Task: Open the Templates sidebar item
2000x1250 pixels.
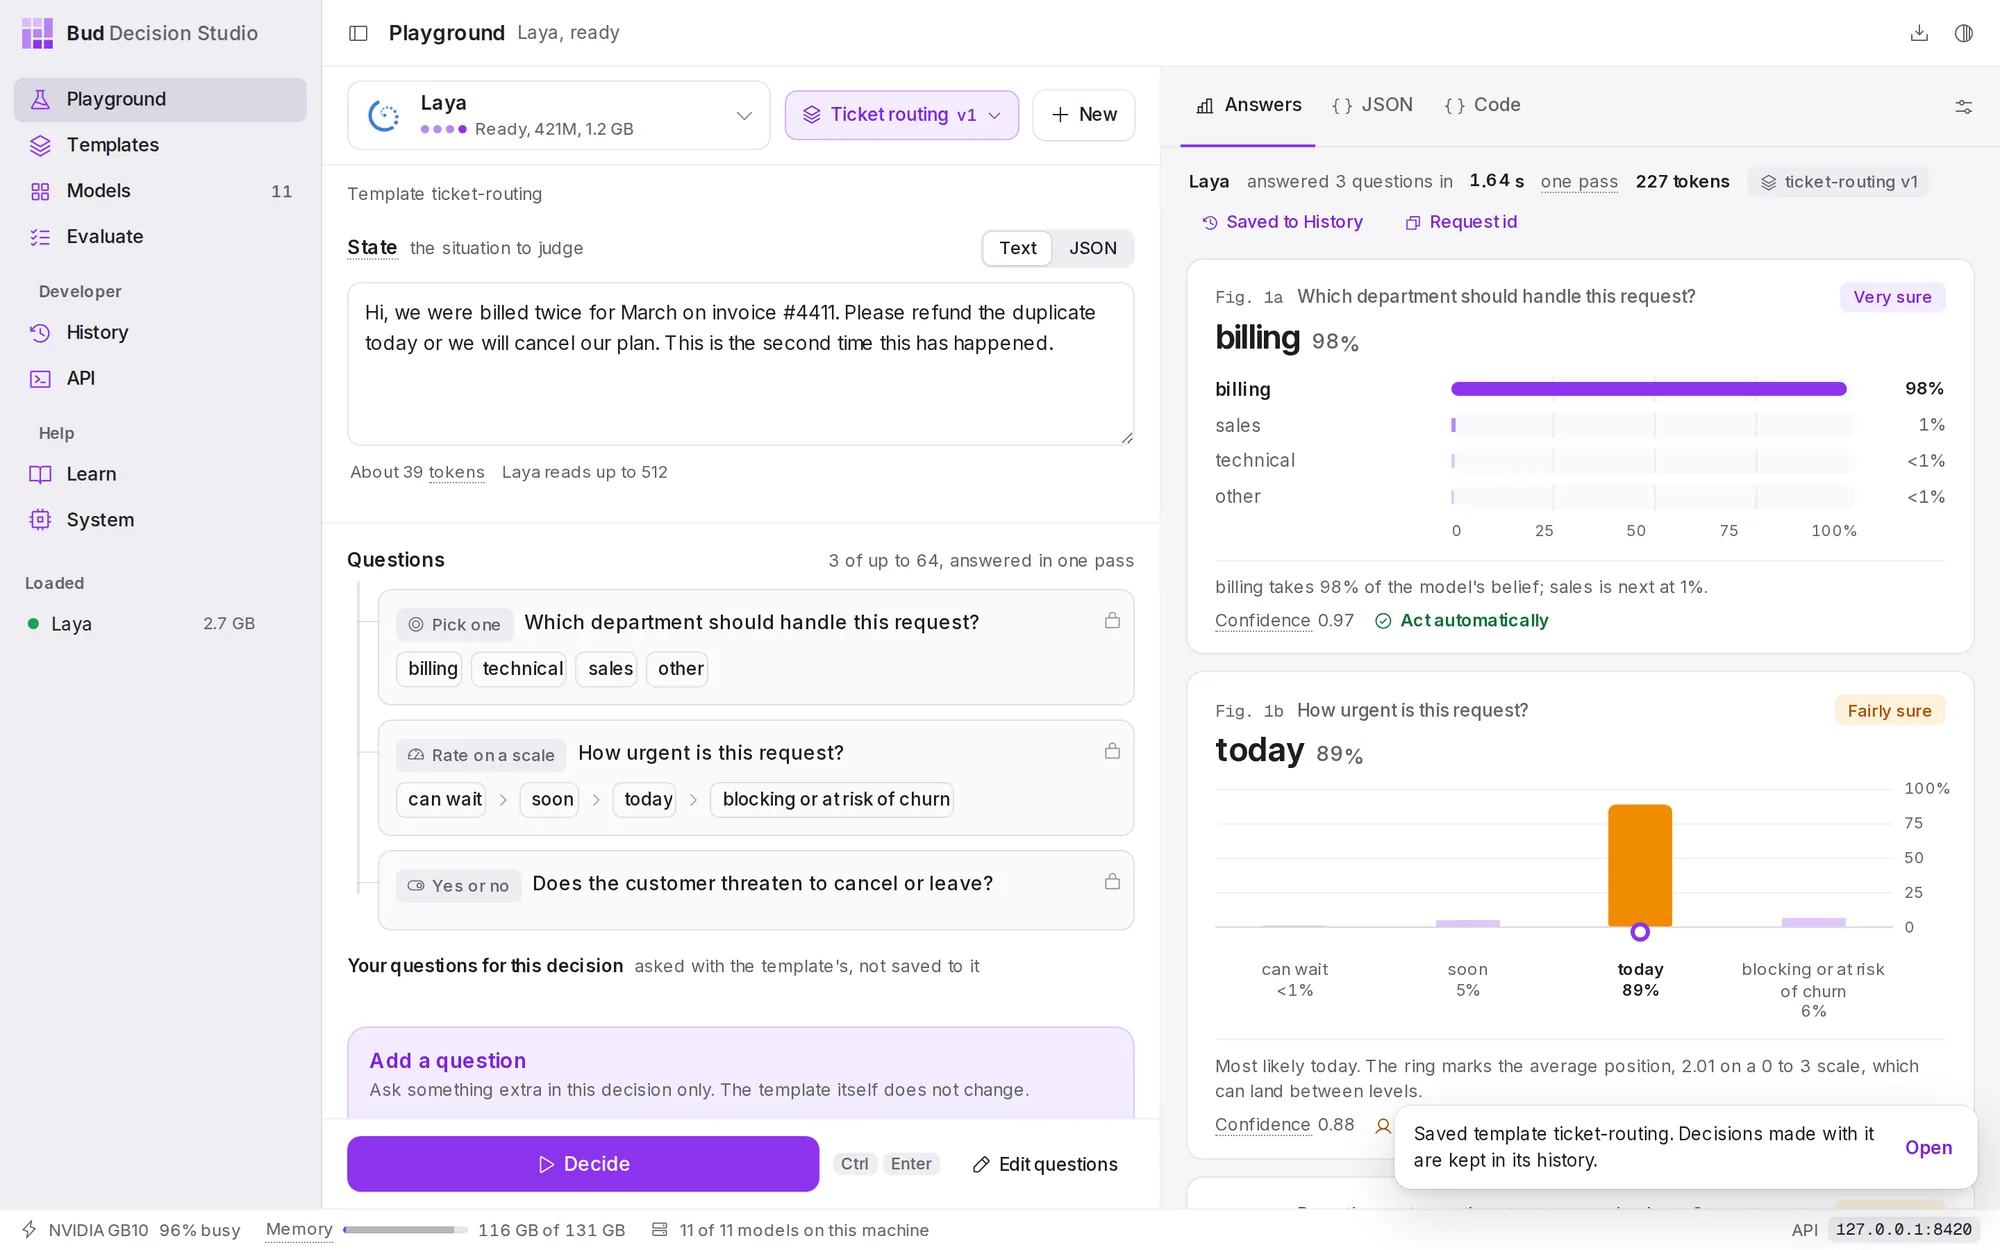Action: pyautogui.click(x=160, y=145)
